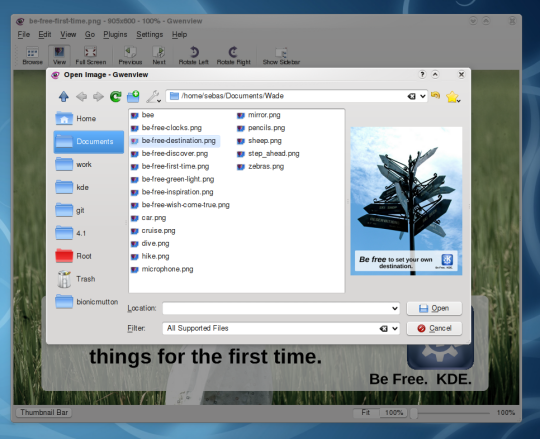
Task: Click the dialog help question mark
Action: pyautogui.click(x=422, y=74)
